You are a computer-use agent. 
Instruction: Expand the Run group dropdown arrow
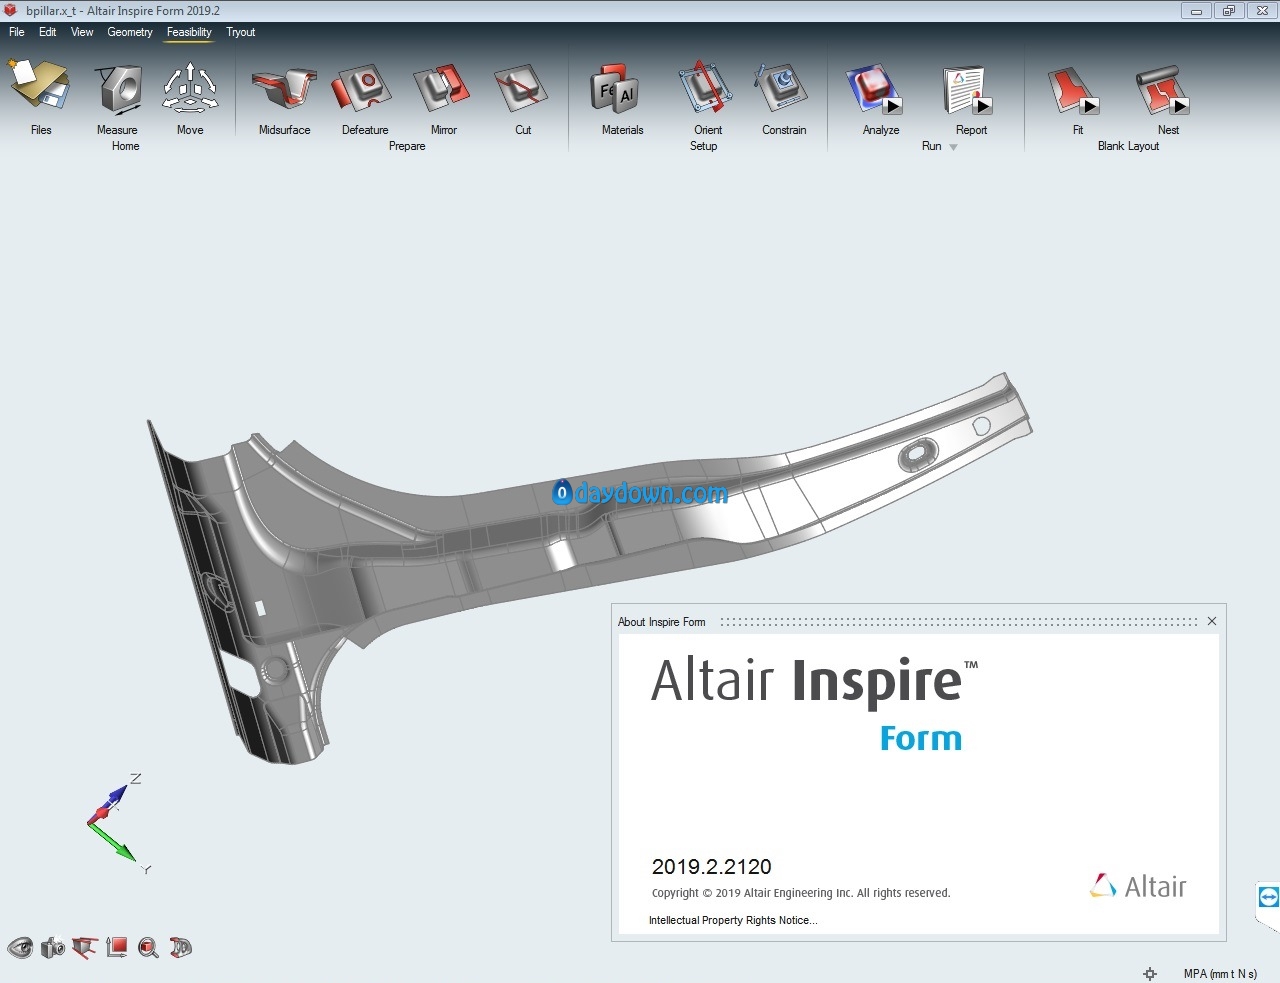point(953,147)
